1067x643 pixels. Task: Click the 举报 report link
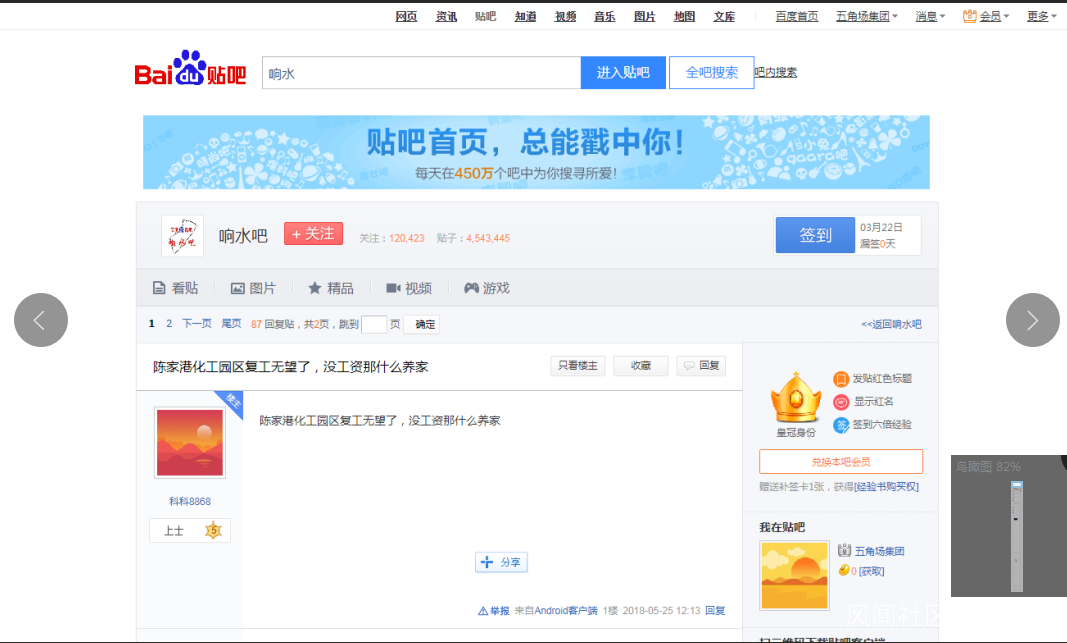(494, 611)
